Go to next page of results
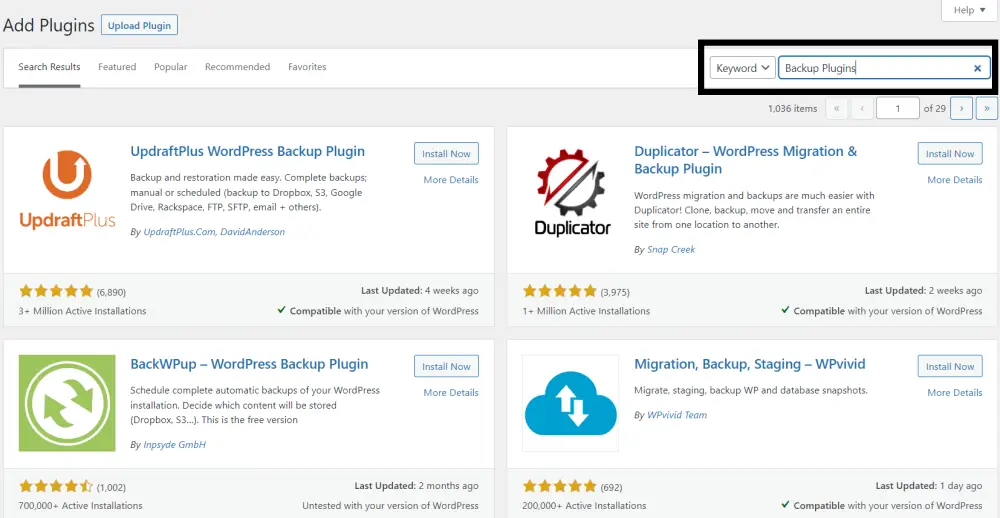 click(961, 108)
